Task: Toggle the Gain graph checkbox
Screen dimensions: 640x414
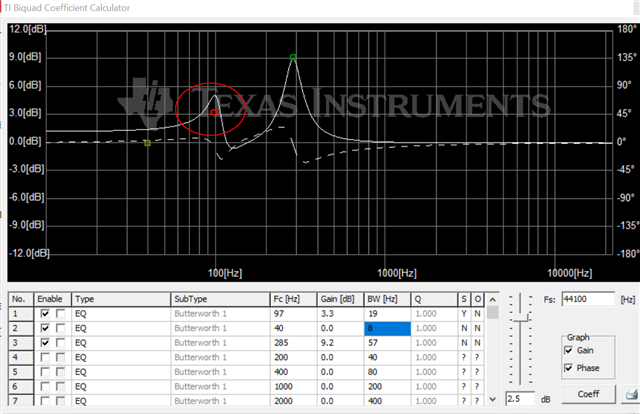Action: point(568,350)
